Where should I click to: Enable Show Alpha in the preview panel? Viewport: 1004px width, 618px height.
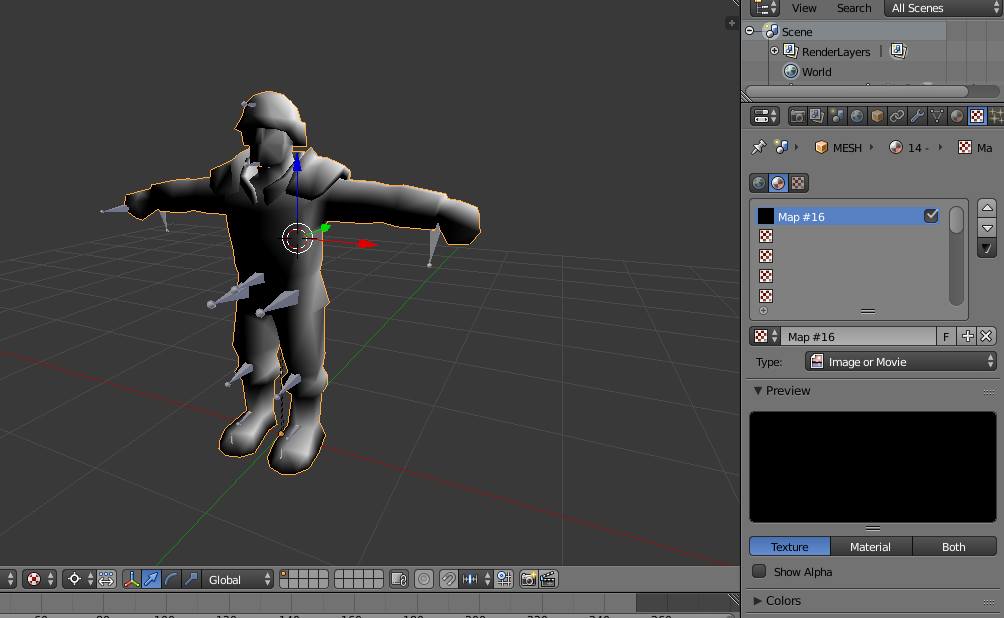pos(759,571)
